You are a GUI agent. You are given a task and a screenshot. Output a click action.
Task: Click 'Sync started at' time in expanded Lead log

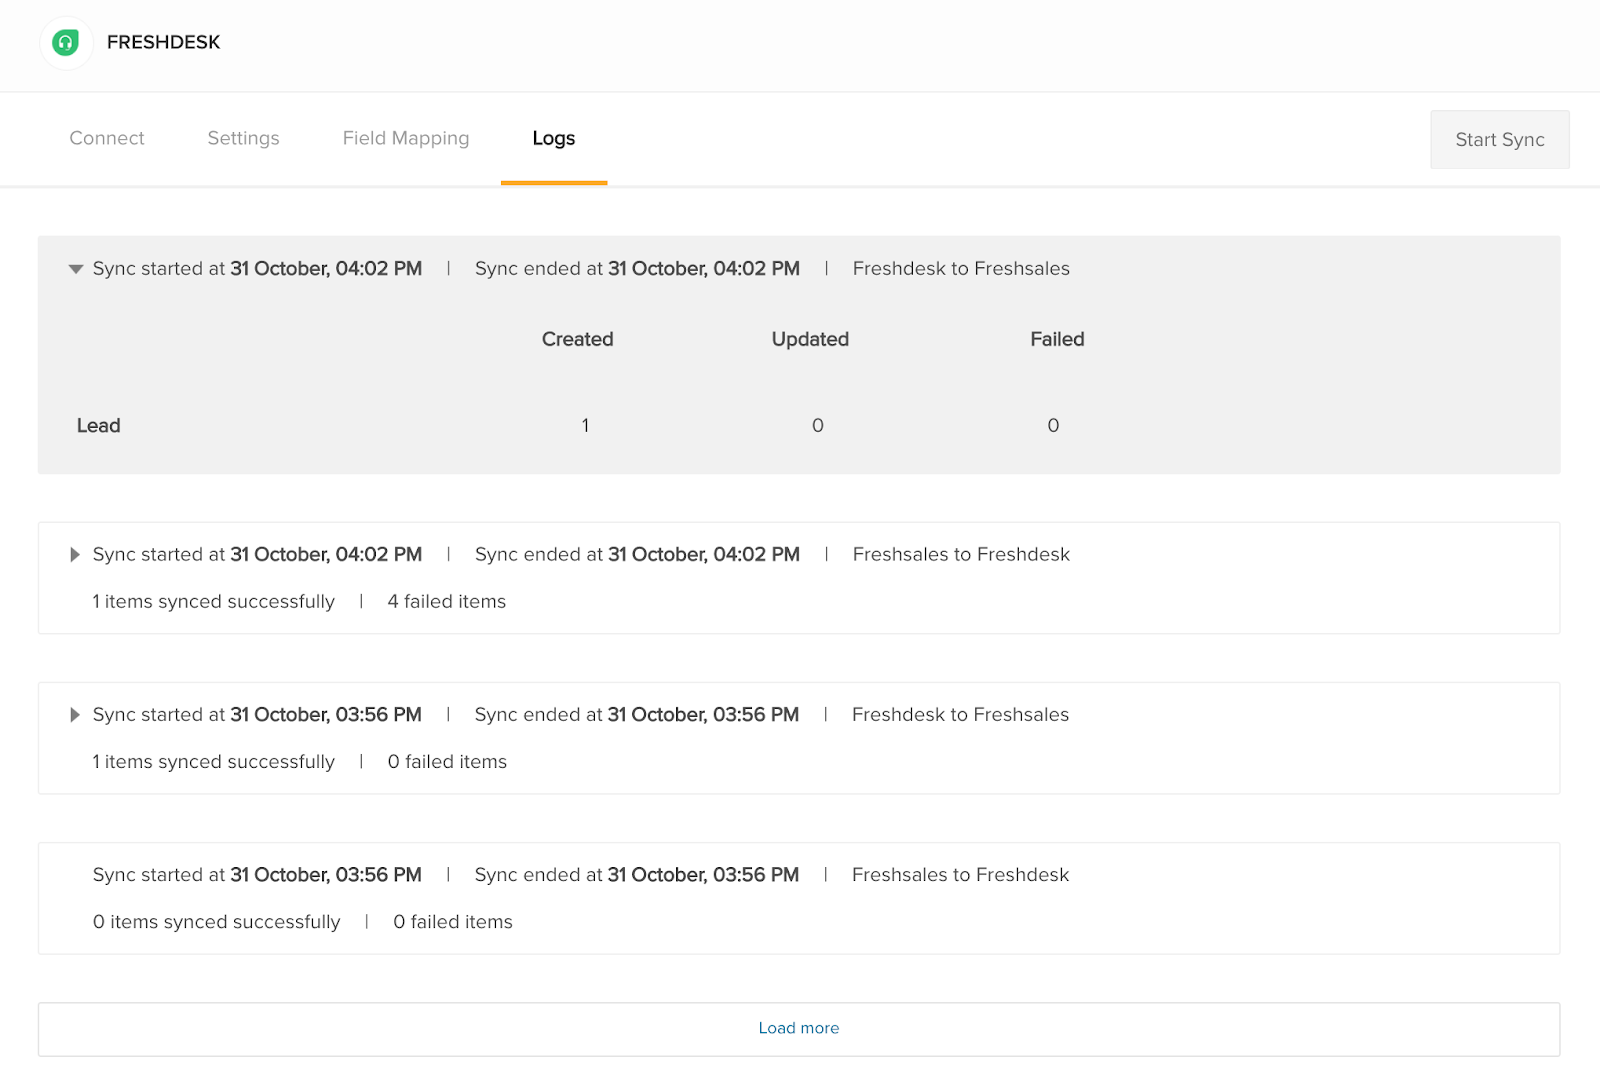pos(257,269)
